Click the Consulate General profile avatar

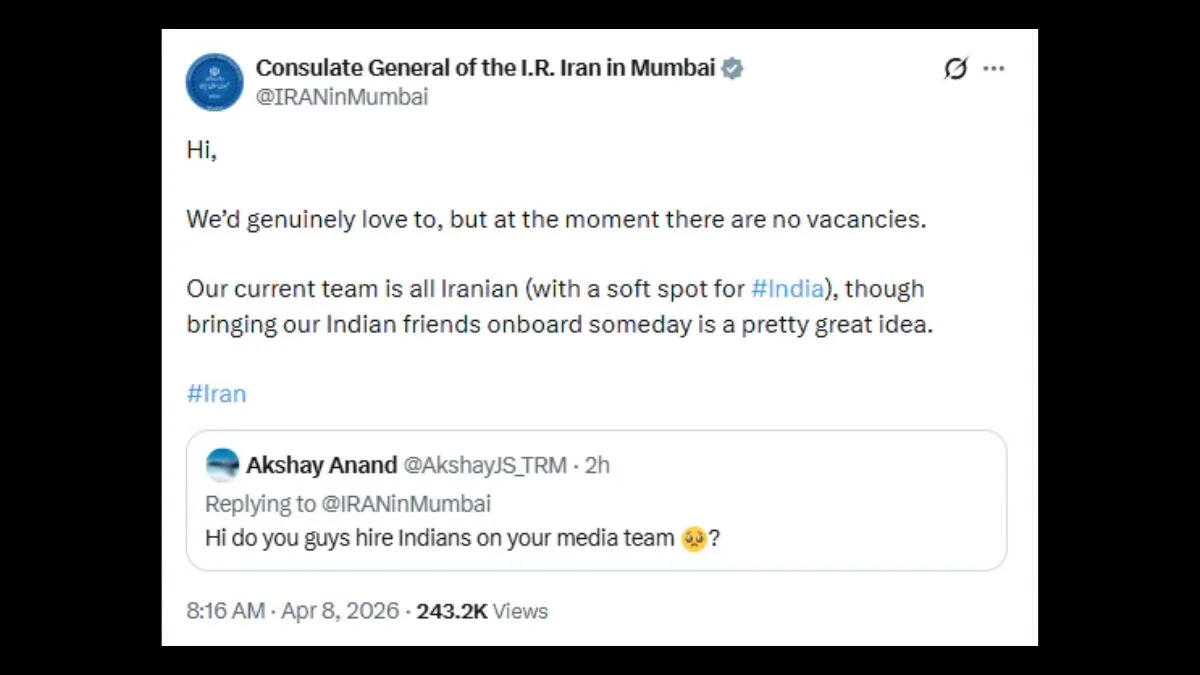pos(214,82)
